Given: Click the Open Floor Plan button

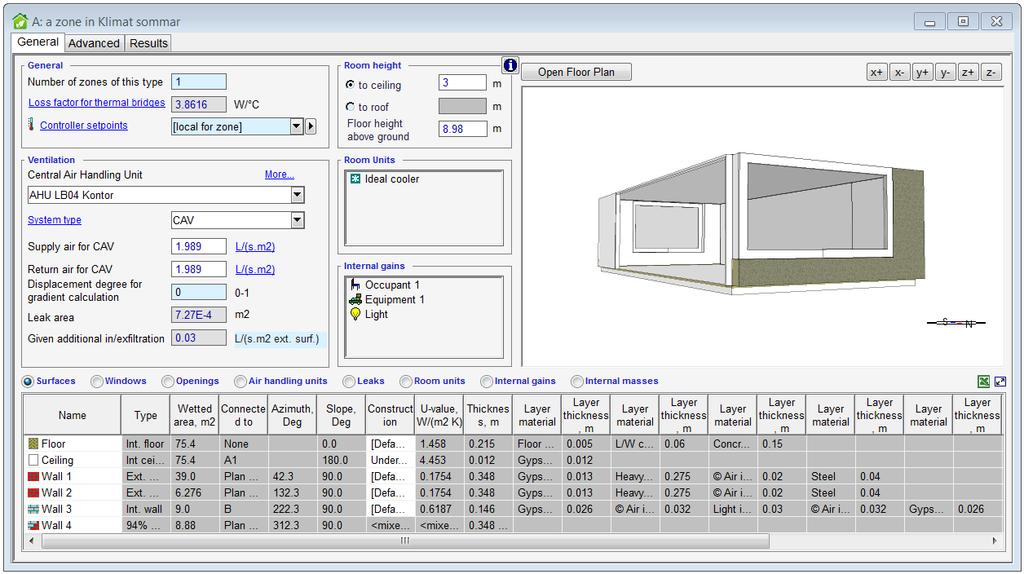Looking at the screenshot, I should pyautogui.click(x=576, y=72).
